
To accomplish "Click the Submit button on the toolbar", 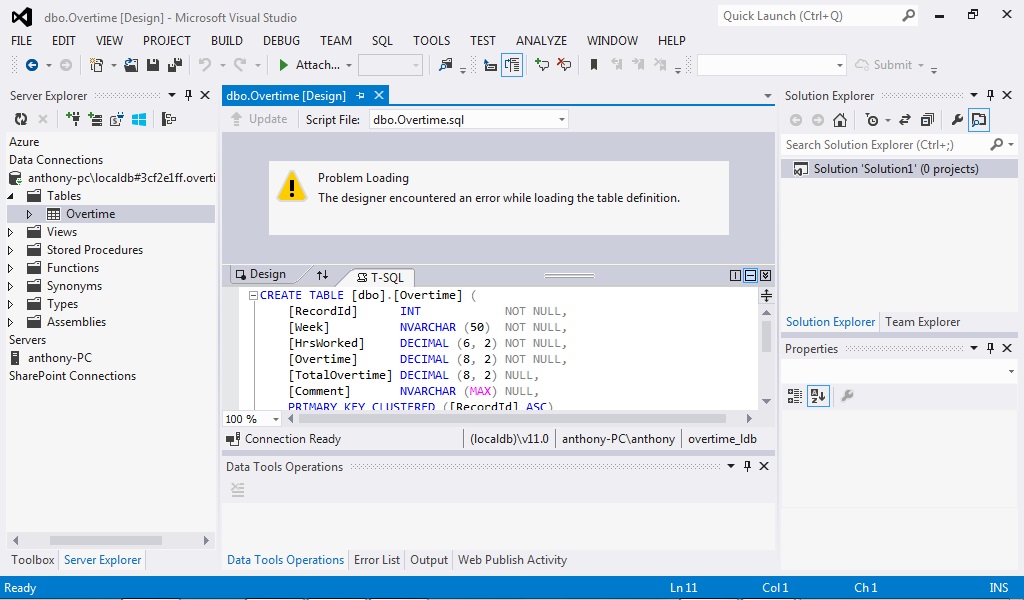I will click(x=893, y=65).
